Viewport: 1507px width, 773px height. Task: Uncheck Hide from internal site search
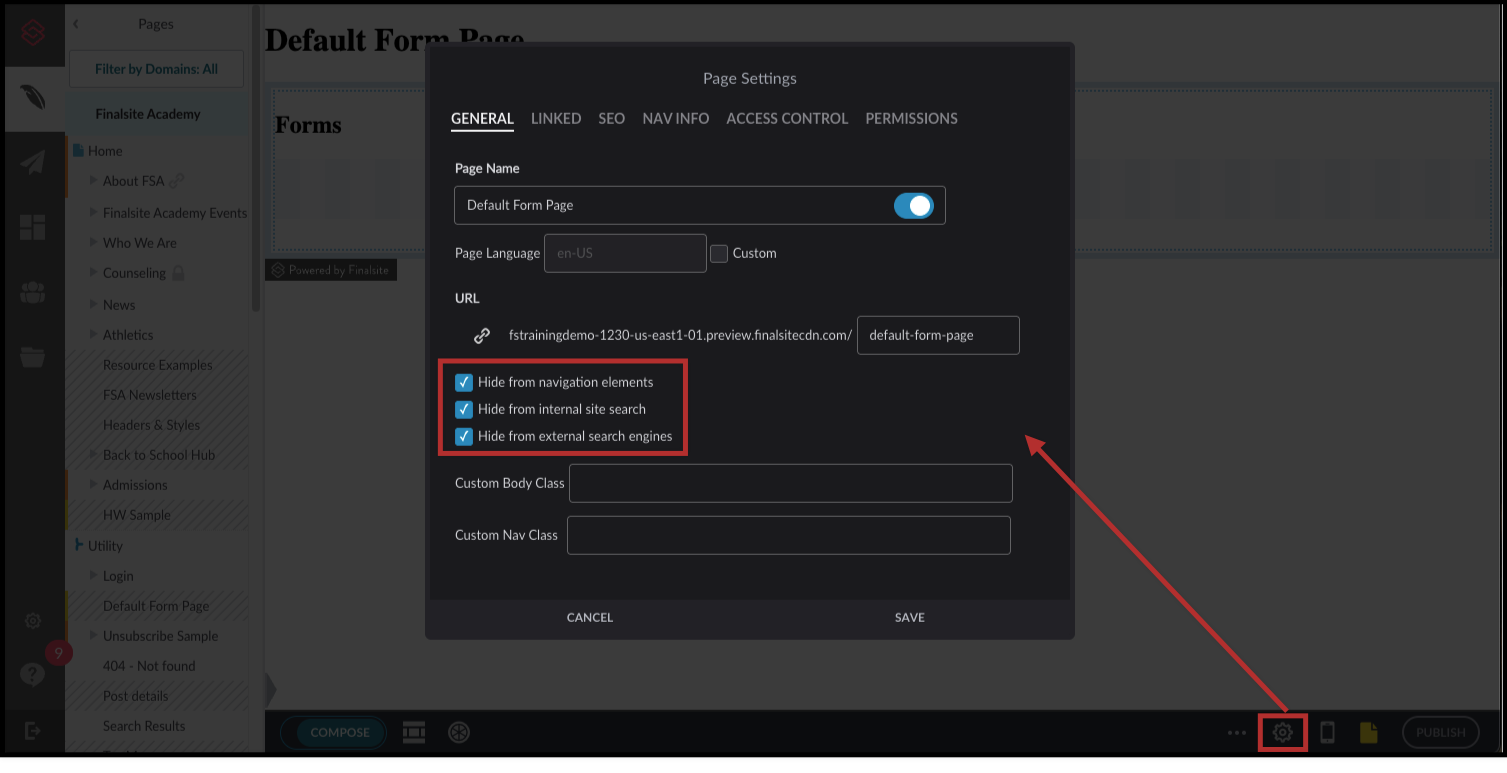click(x=464, y=409)
